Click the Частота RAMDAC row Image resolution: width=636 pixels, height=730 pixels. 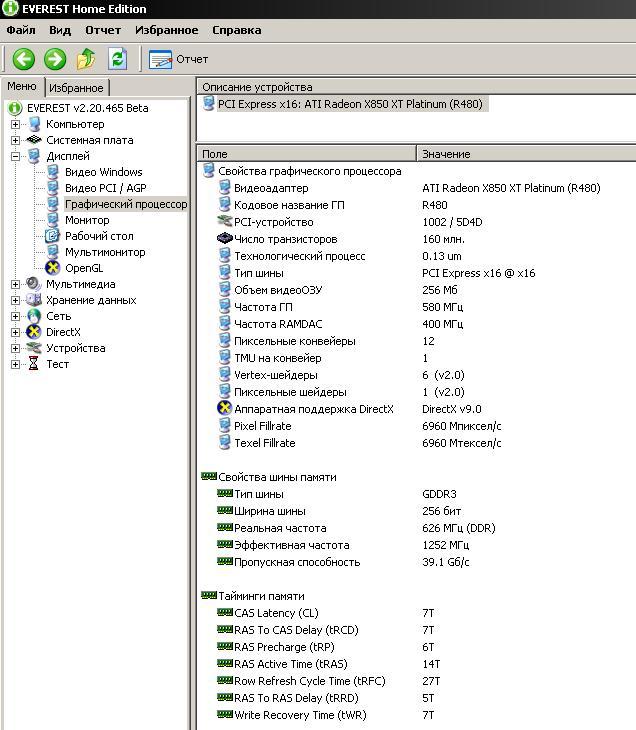[416, 324]
